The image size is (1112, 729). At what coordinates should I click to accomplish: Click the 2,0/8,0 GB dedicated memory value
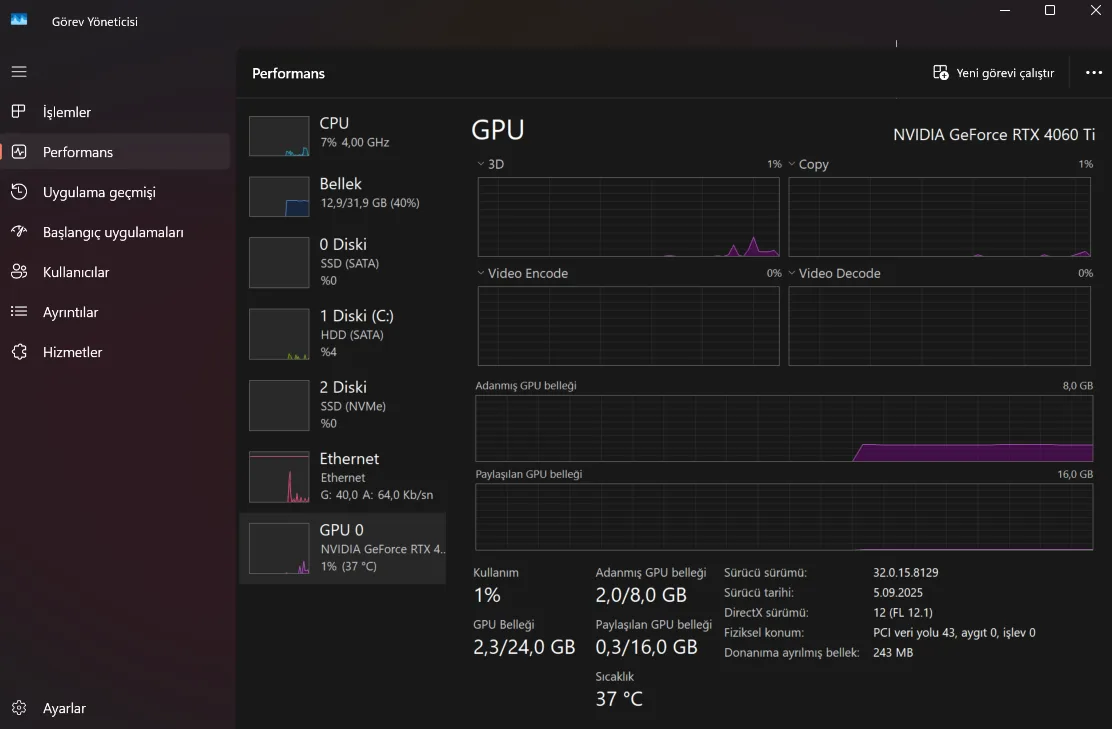(x=641, y=595)
